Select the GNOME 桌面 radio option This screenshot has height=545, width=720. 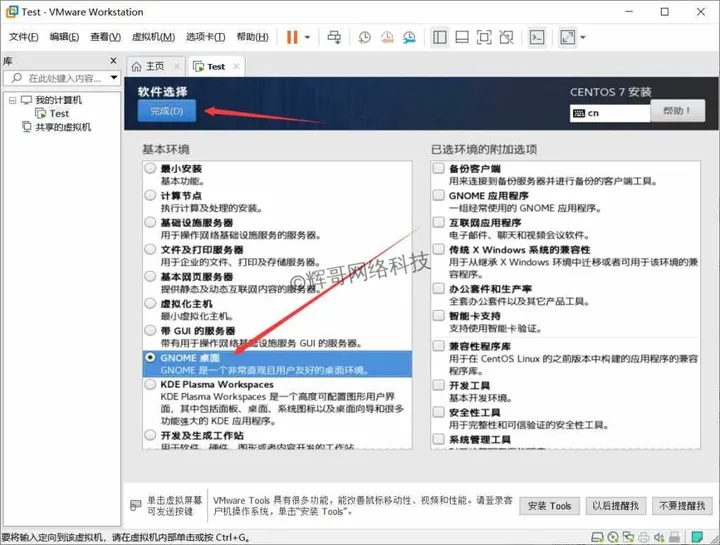tap(150, 357)
